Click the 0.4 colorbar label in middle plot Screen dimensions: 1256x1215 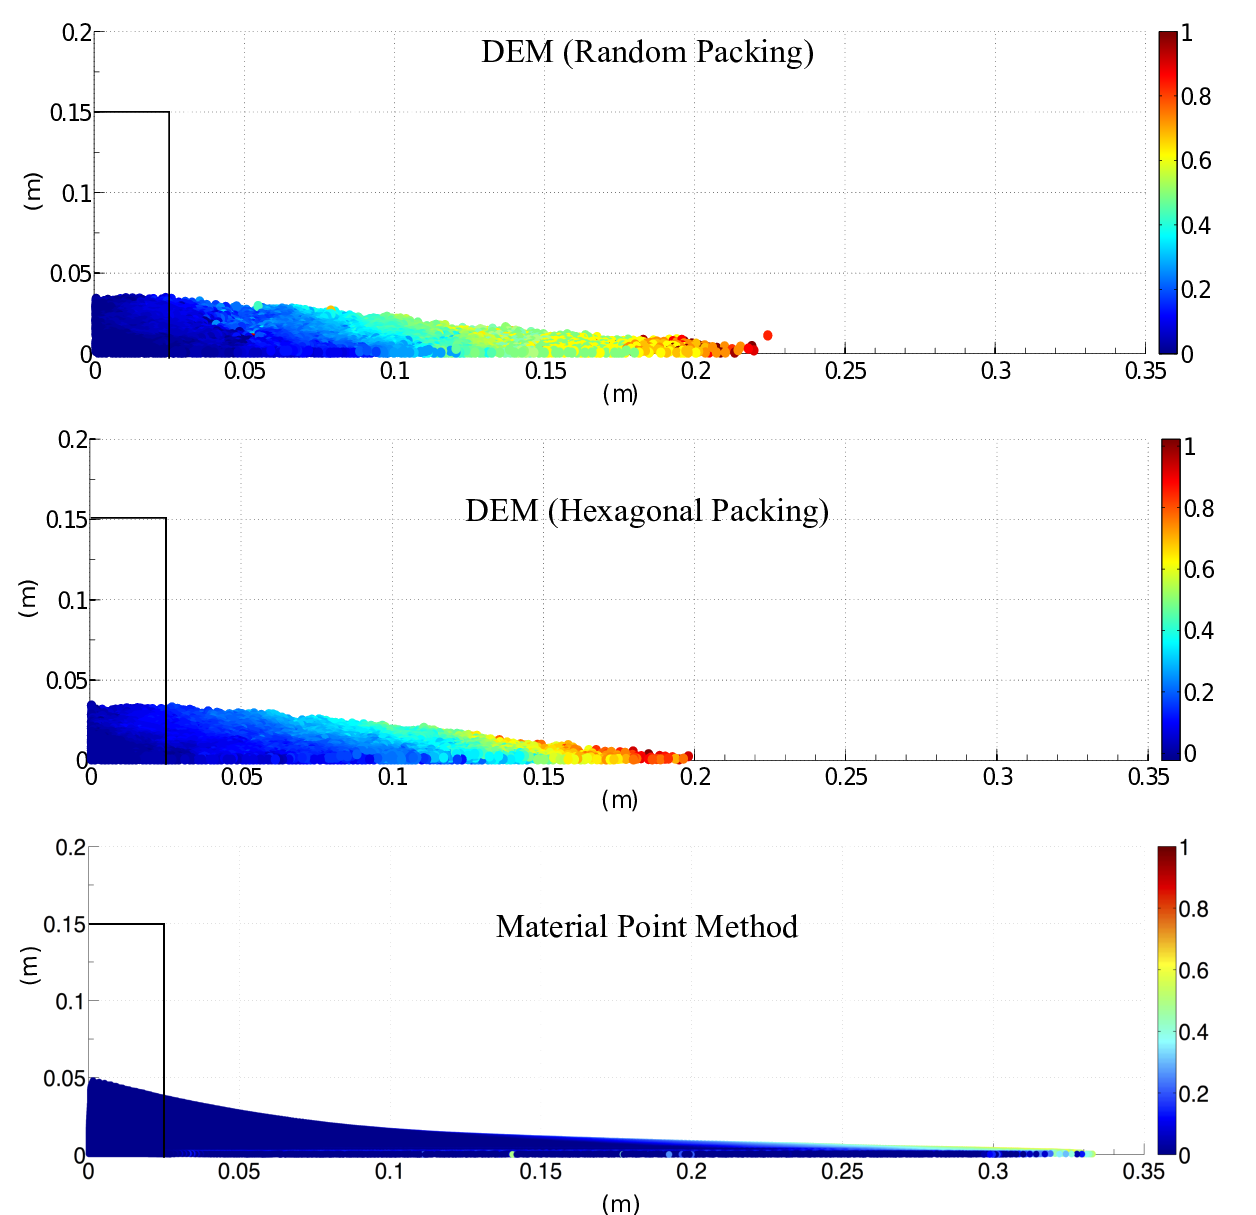1199,631
